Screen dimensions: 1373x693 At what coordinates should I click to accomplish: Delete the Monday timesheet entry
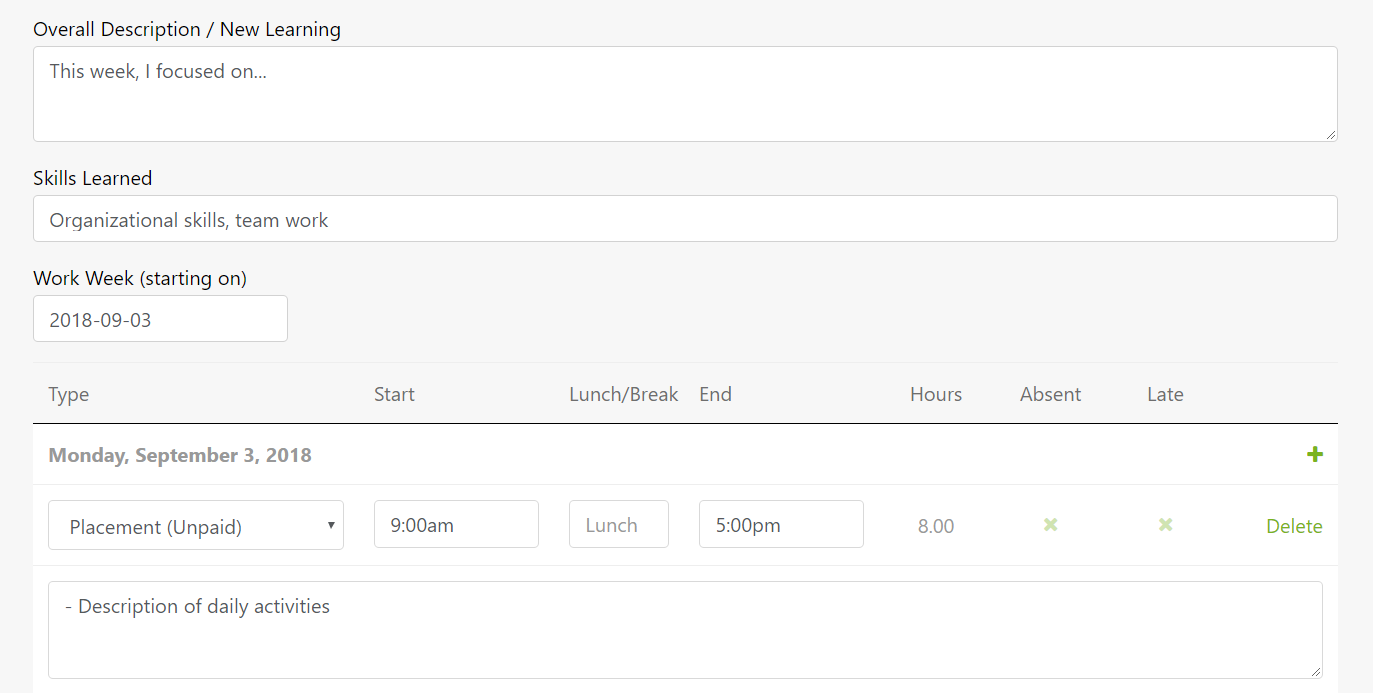click(x=1294, y=524)
